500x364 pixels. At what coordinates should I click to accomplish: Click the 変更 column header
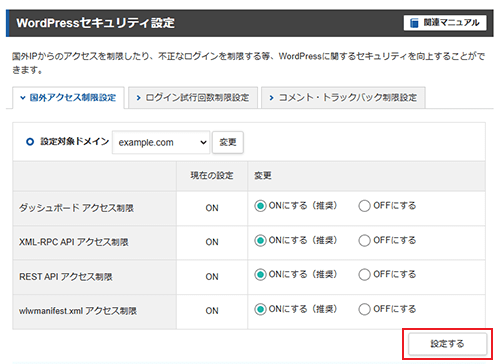pos(263,175)
